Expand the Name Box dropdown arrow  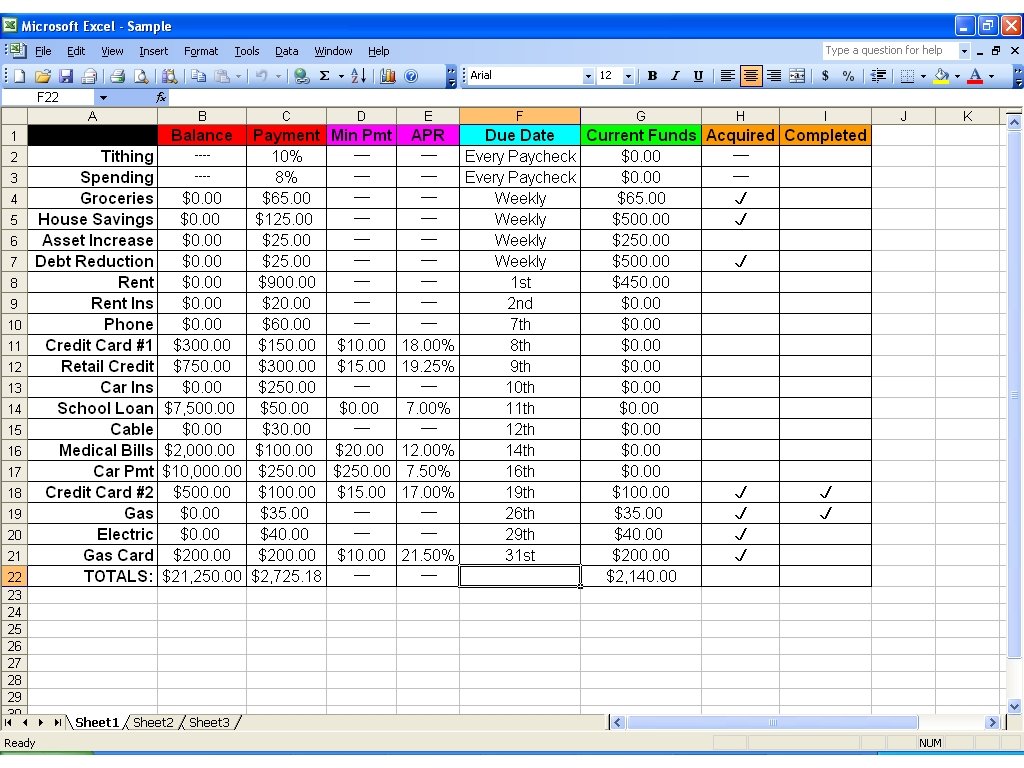(103, 97)
